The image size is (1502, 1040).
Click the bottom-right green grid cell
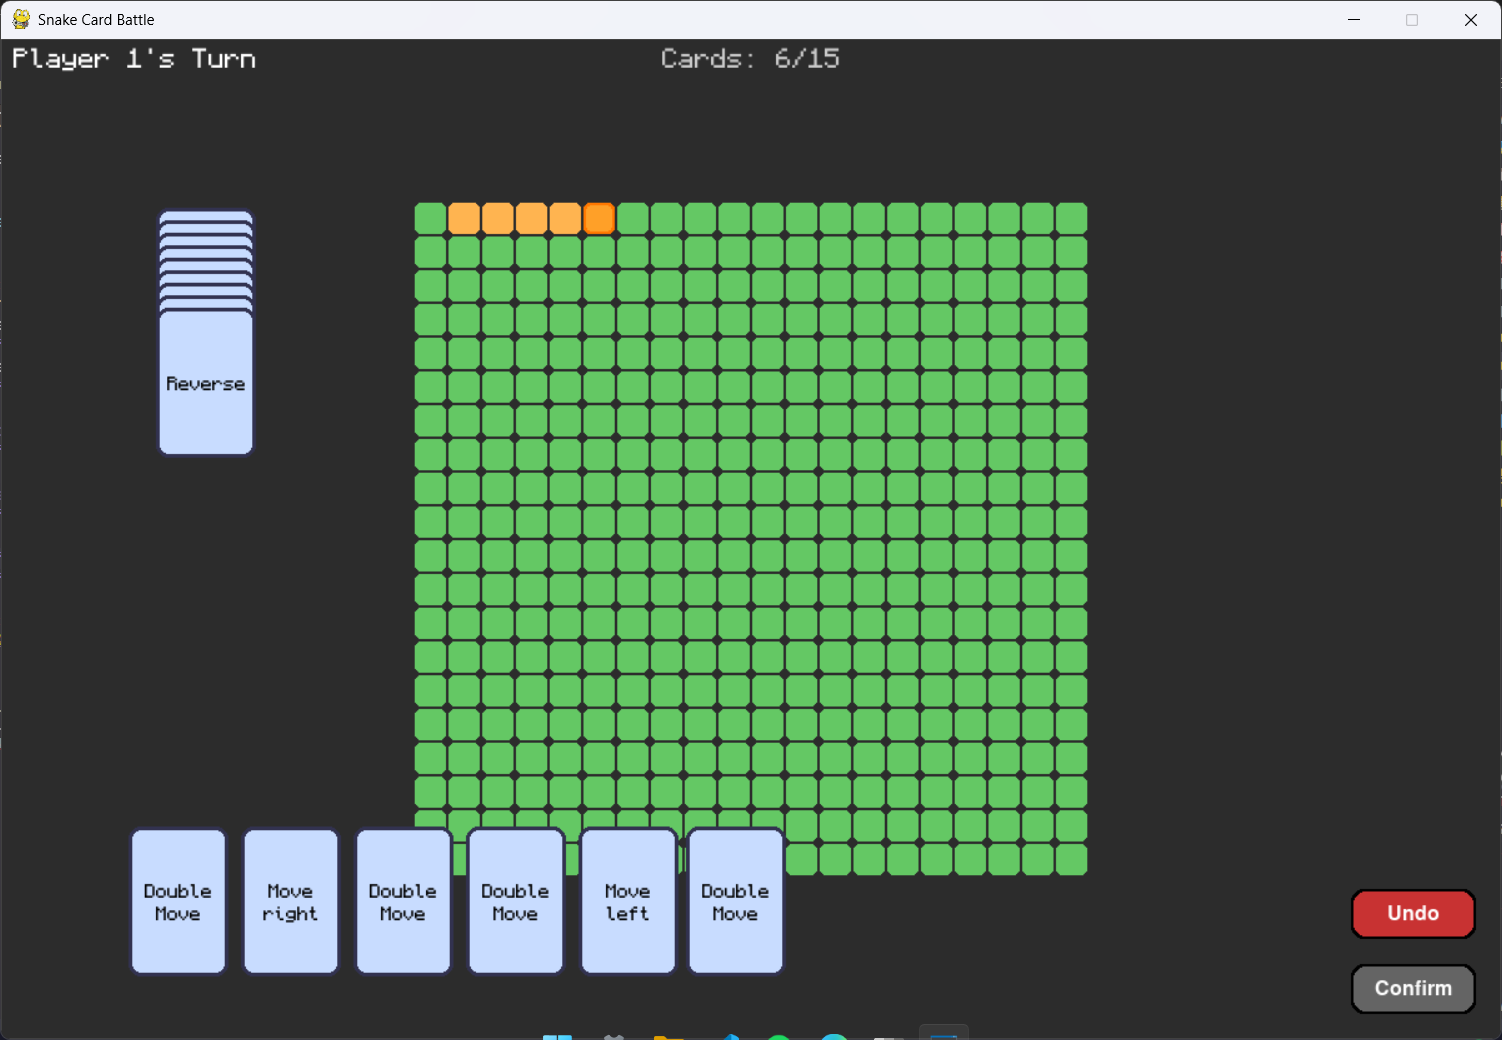pyautogui.click(x=1071, y=859)
